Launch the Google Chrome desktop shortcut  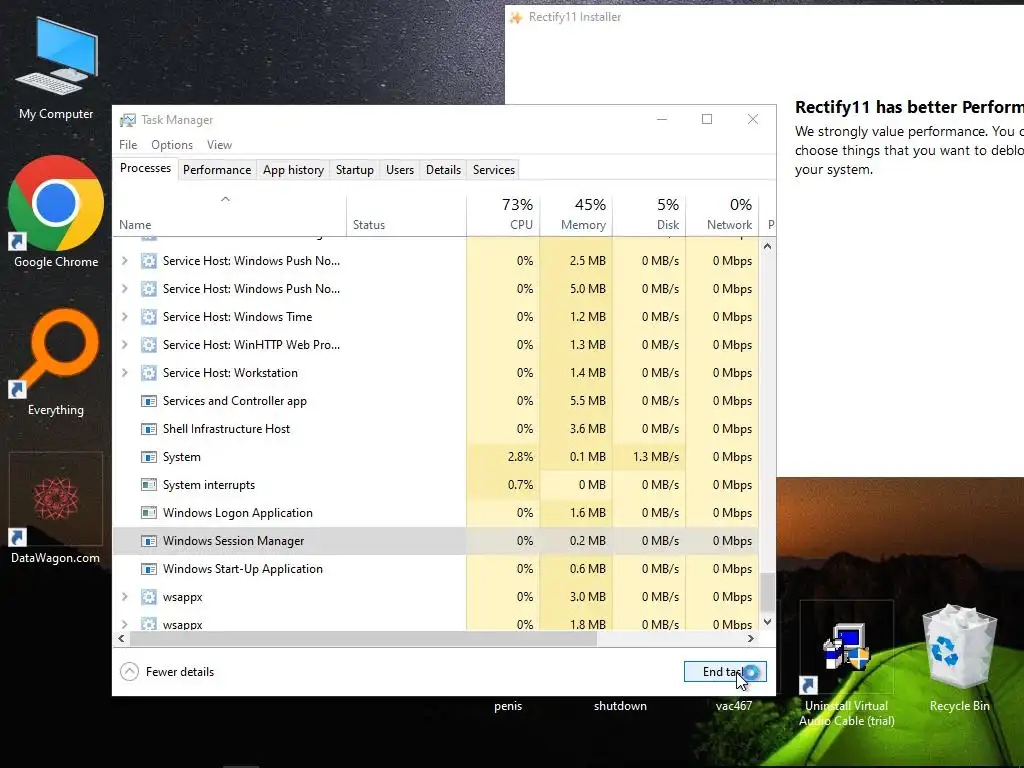[56, 212]
